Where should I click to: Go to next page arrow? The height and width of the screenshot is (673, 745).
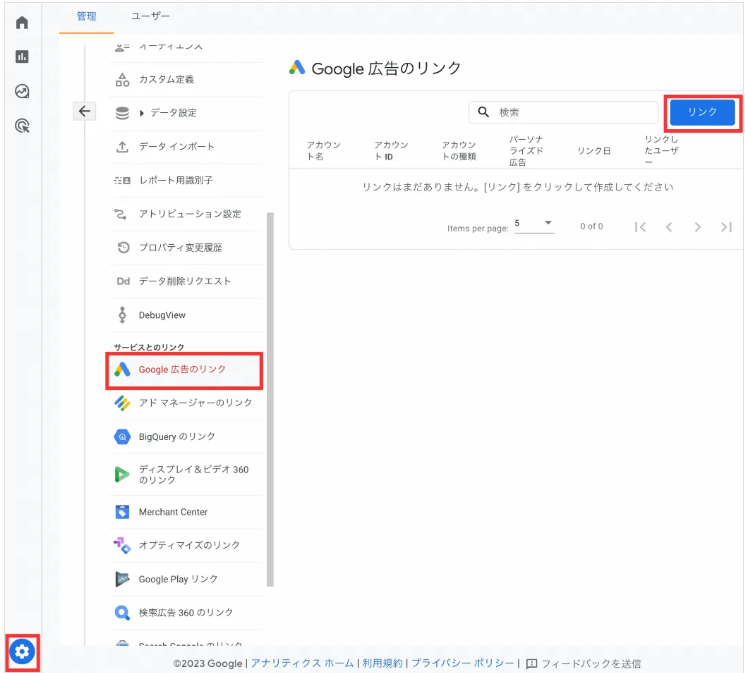(697, 227)
